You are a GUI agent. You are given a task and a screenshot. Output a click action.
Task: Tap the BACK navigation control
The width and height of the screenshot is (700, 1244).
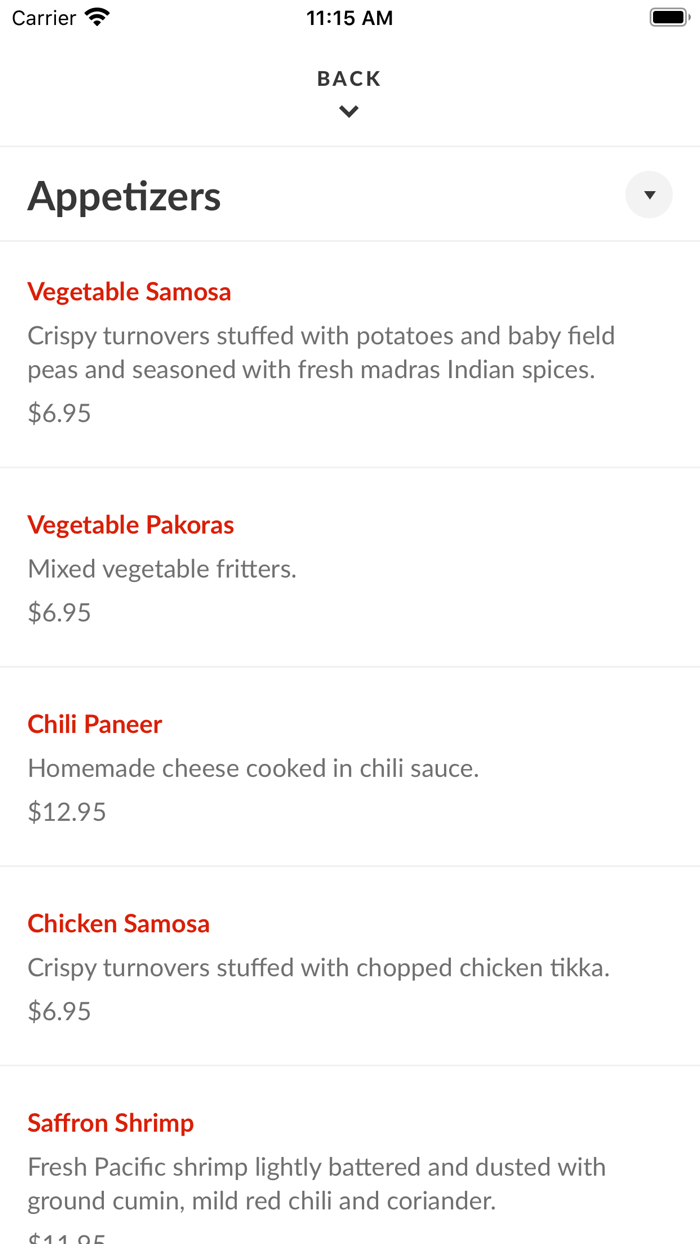[x=348, y=77]
